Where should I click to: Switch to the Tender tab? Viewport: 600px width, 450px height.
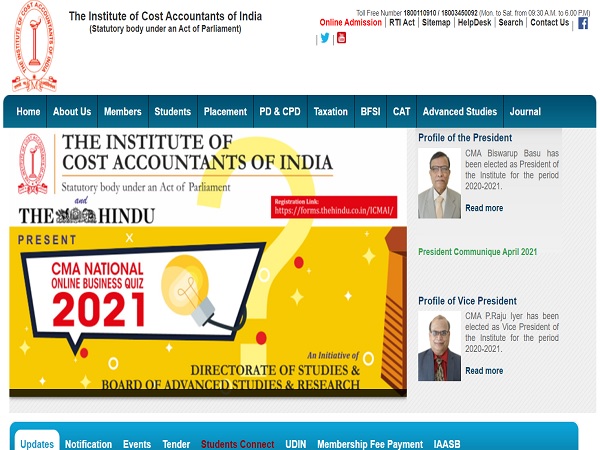coord(176,444)
